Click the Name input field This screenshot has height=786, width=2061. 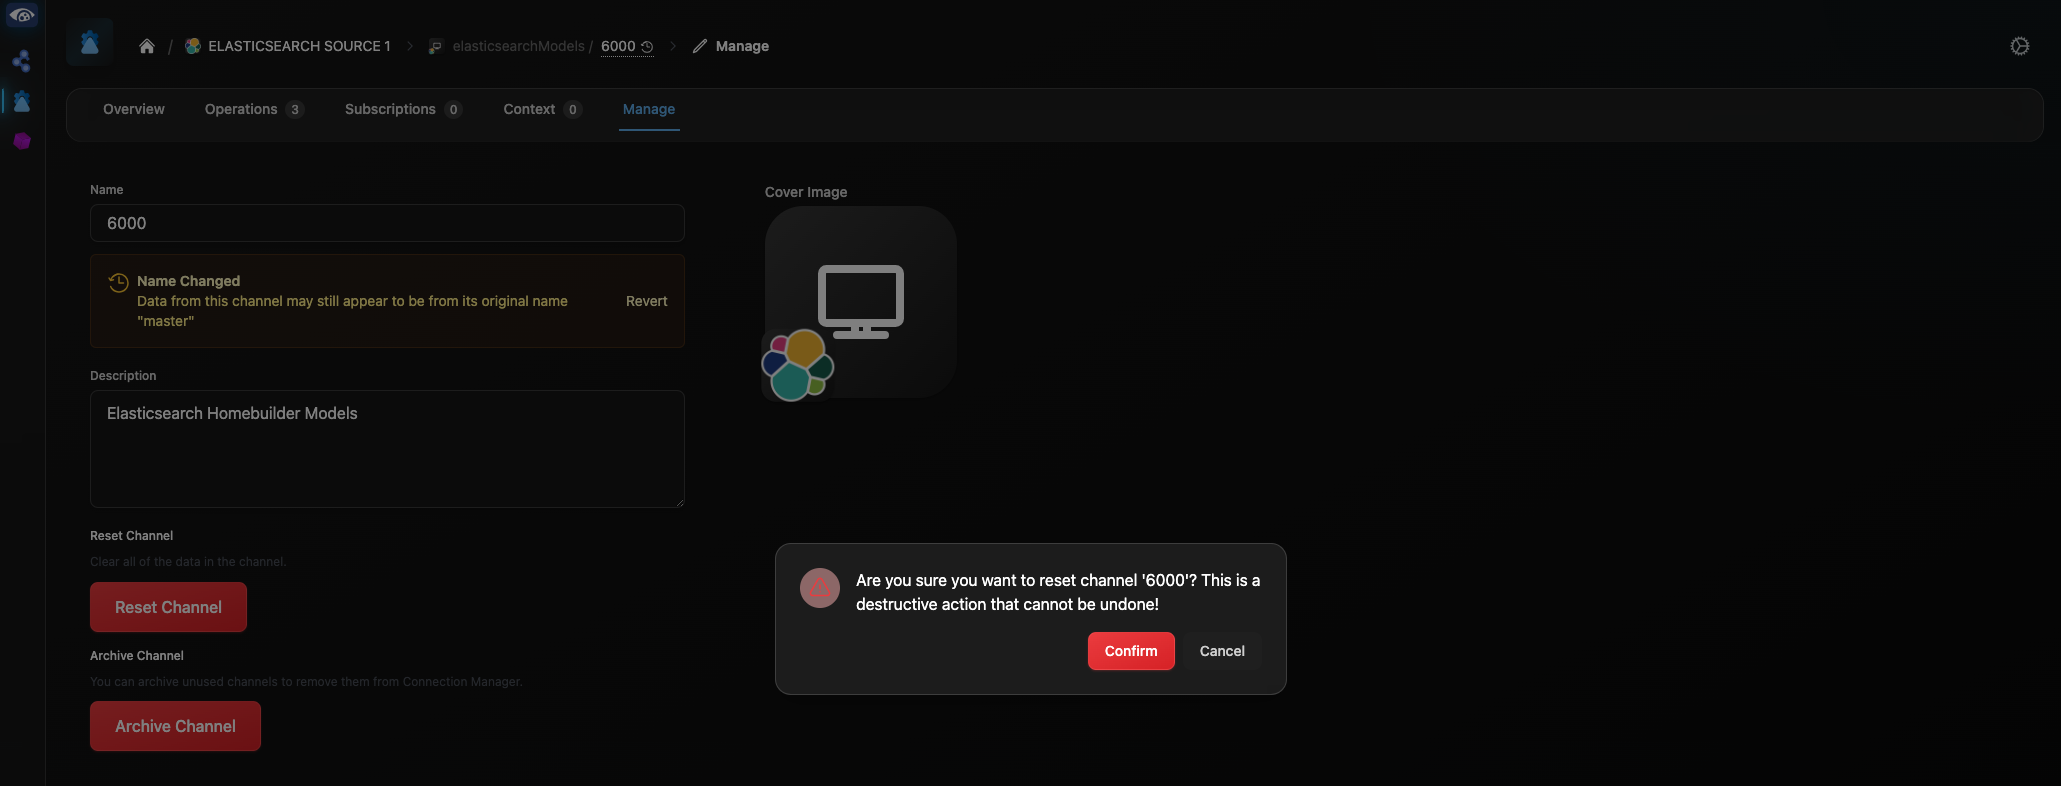[x=387, y=223]
